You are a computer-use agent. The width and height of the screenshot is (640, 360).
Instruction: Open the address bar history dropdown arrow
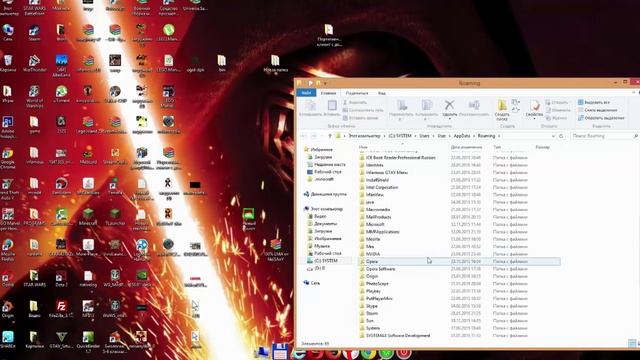click(553, 136)
